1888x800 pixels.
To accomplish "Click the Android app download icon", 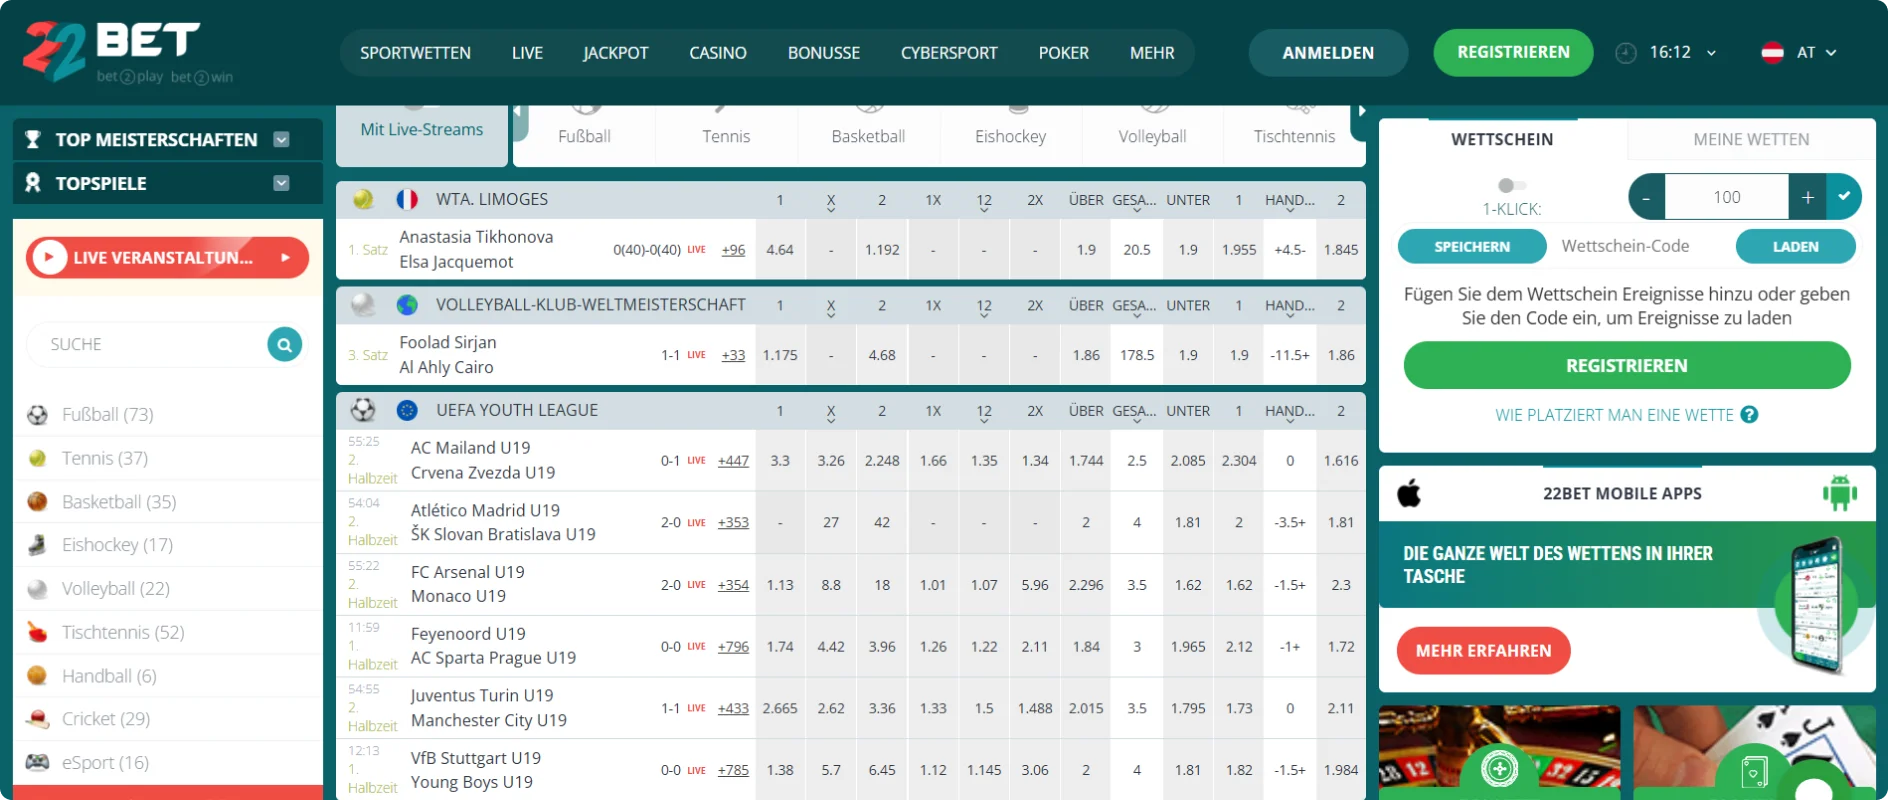I will (x=1840, y=493).
